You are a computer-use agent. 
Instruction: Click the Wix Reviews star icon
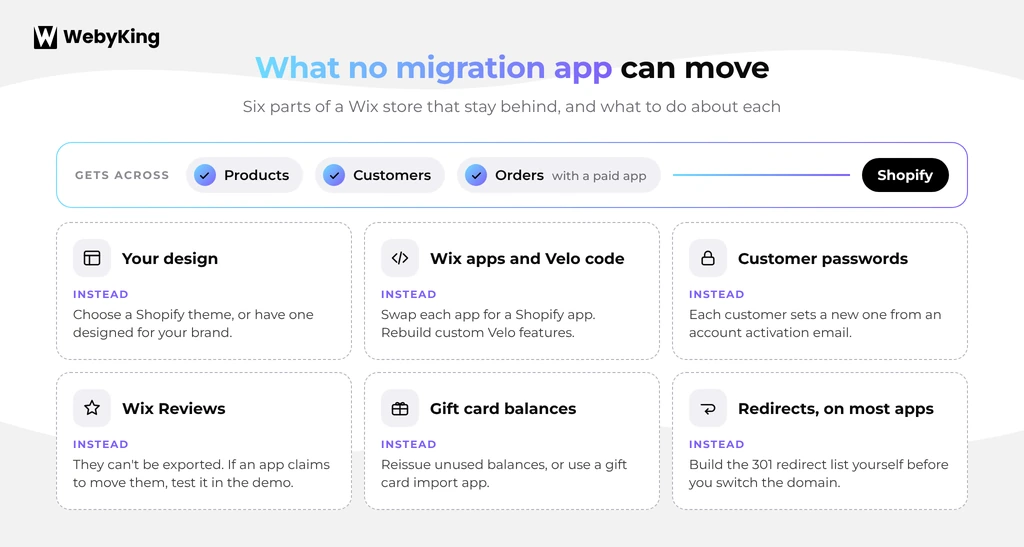(92, 409)
